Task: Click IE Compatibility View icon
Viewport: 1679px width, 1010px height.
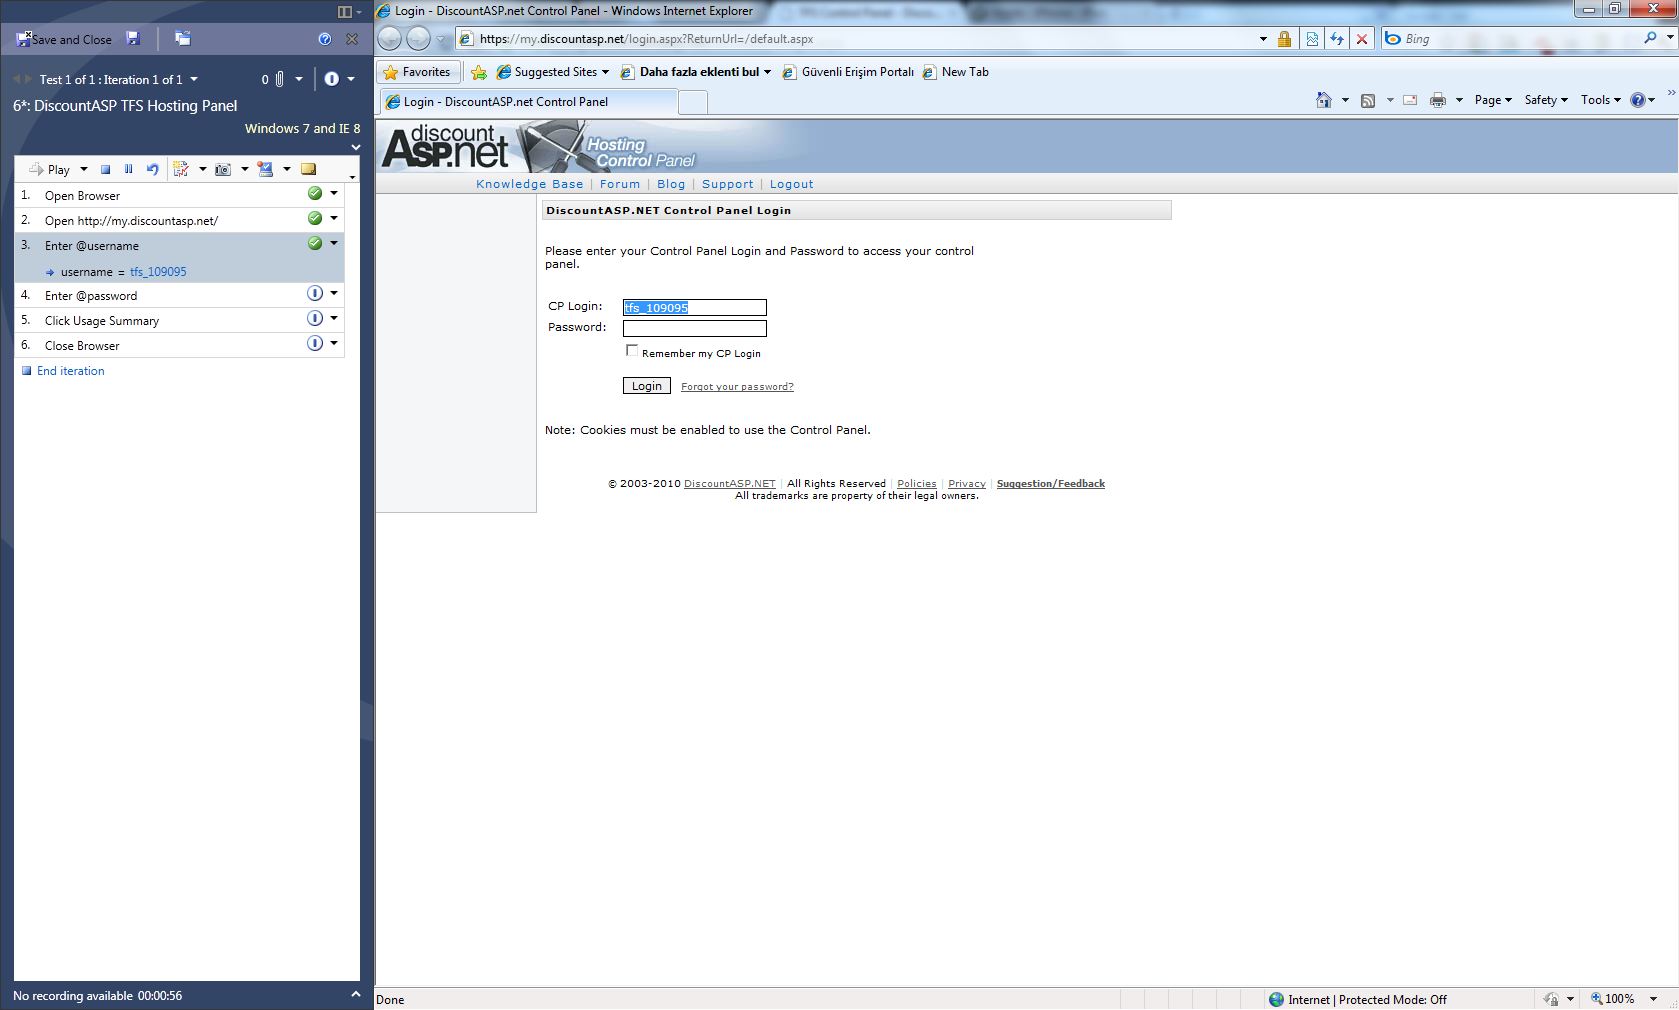Action: coord(1312,39)
